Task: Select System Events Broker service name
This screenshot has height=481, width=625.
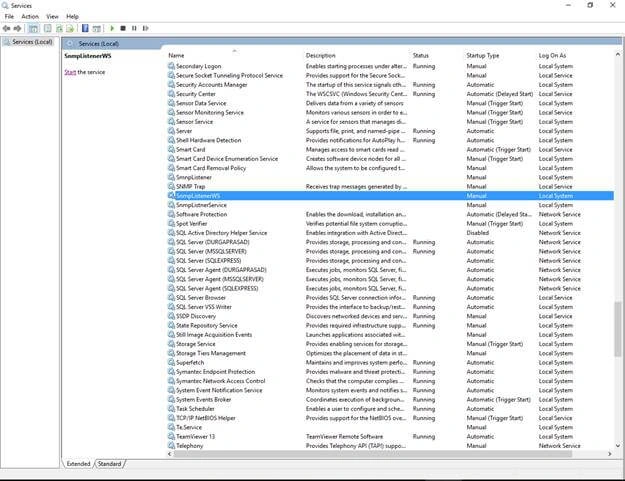Action: coord(203,400)
